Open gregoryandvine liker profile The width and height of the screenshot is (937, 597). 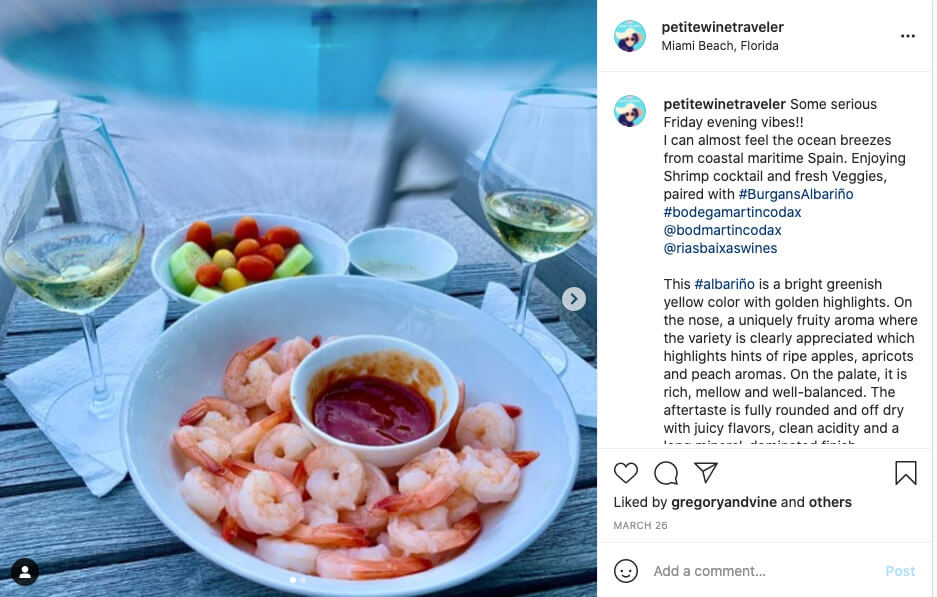tap(724, 502)
